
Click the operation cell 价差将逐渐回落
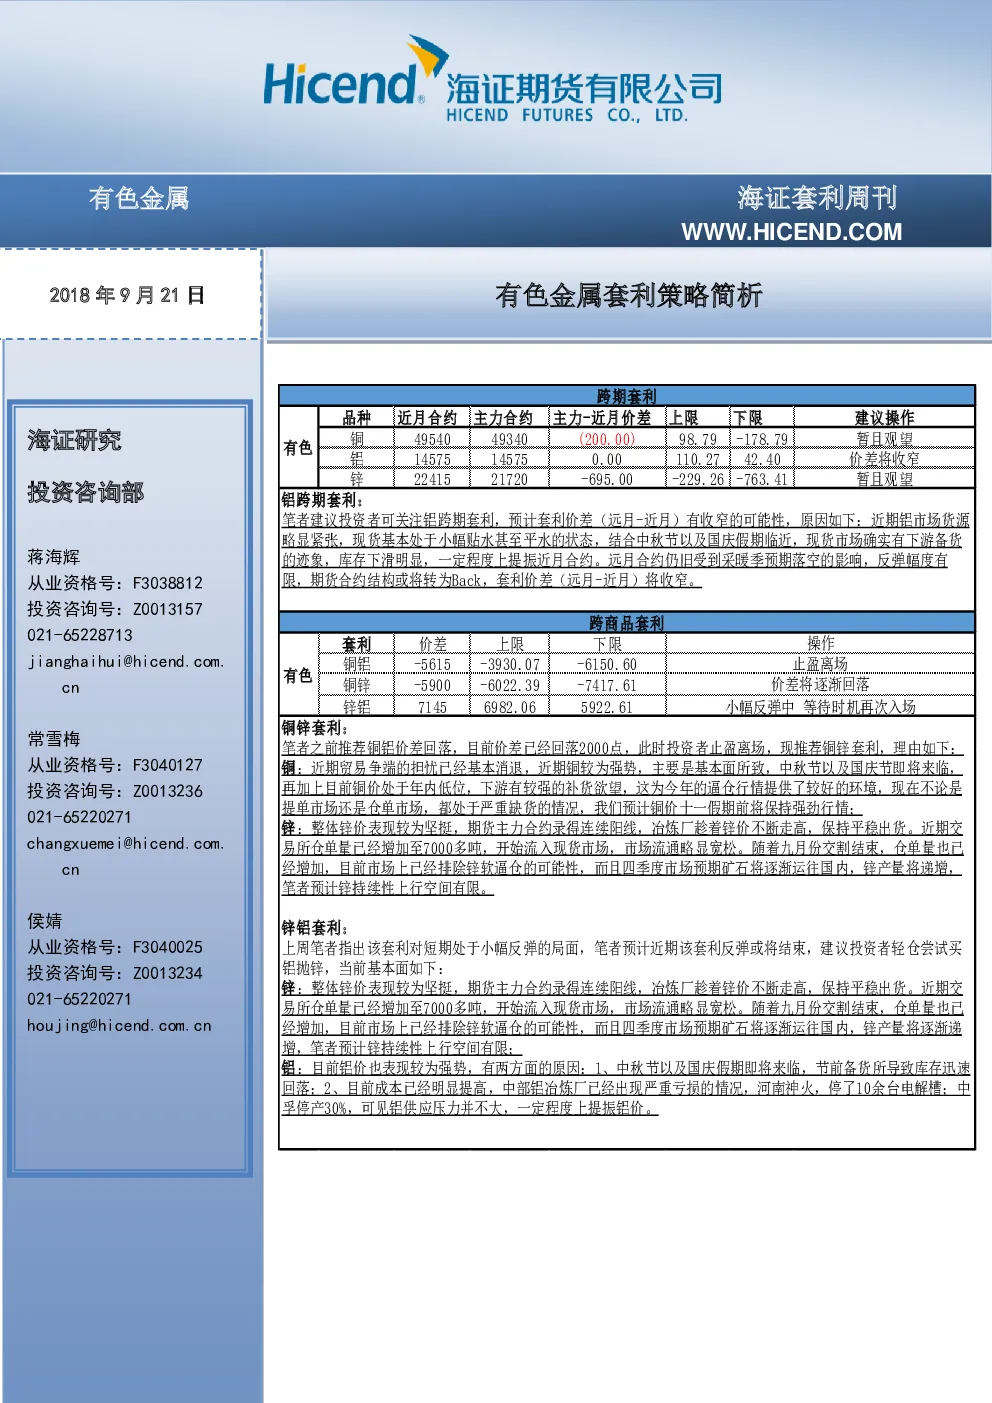[x=820, y=685]
